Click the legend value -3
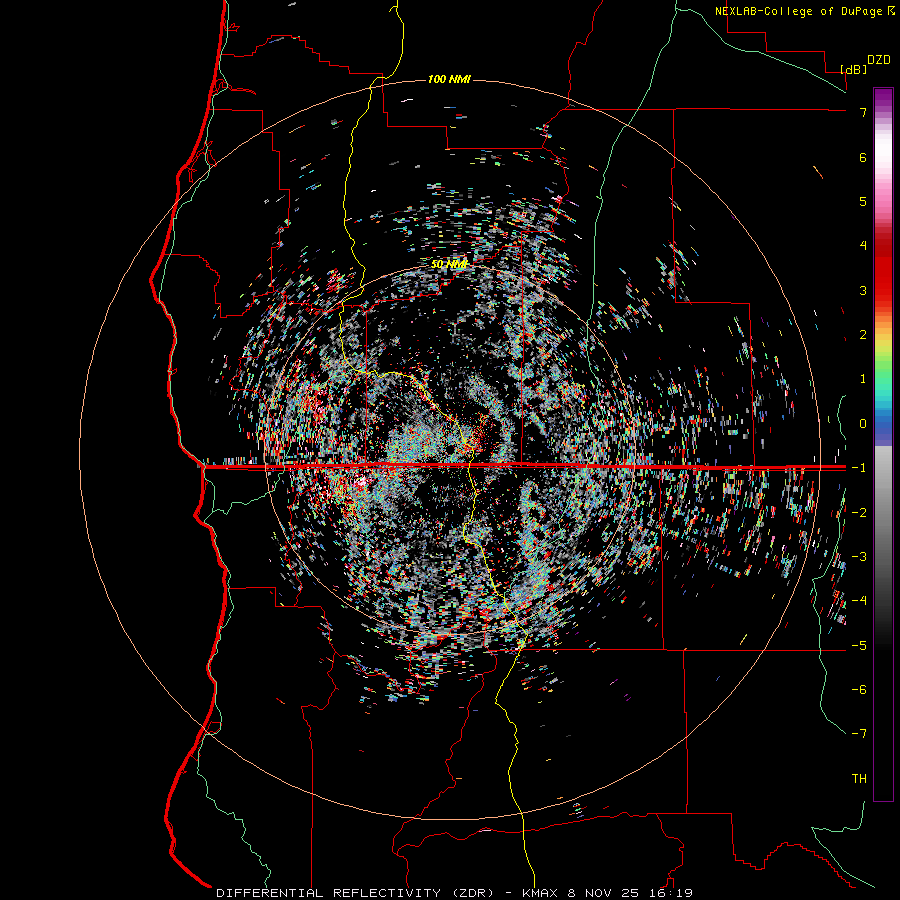Viewport: 900px width, 900px height. click(859, 557)
